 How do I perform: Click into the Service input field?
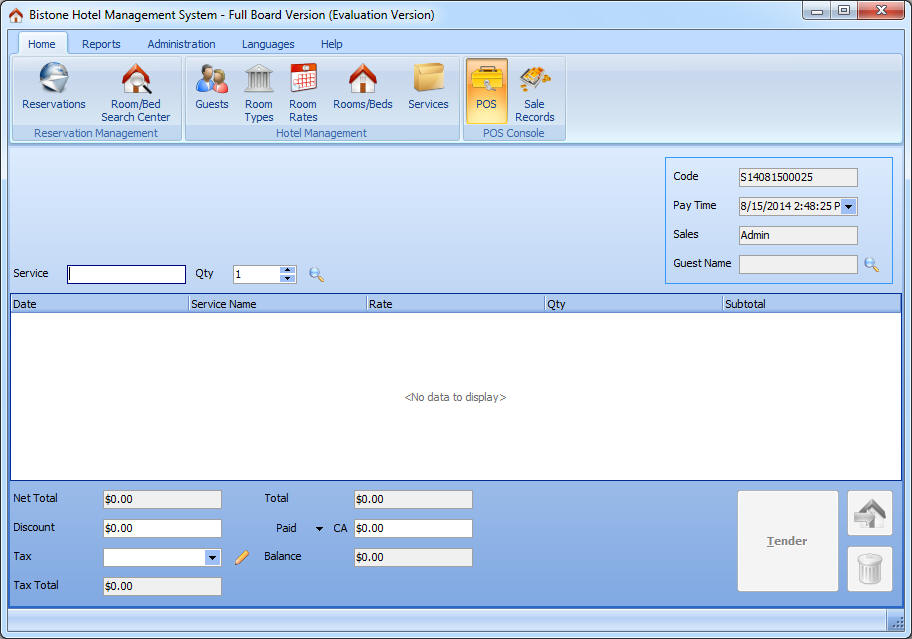click(127, 274)
